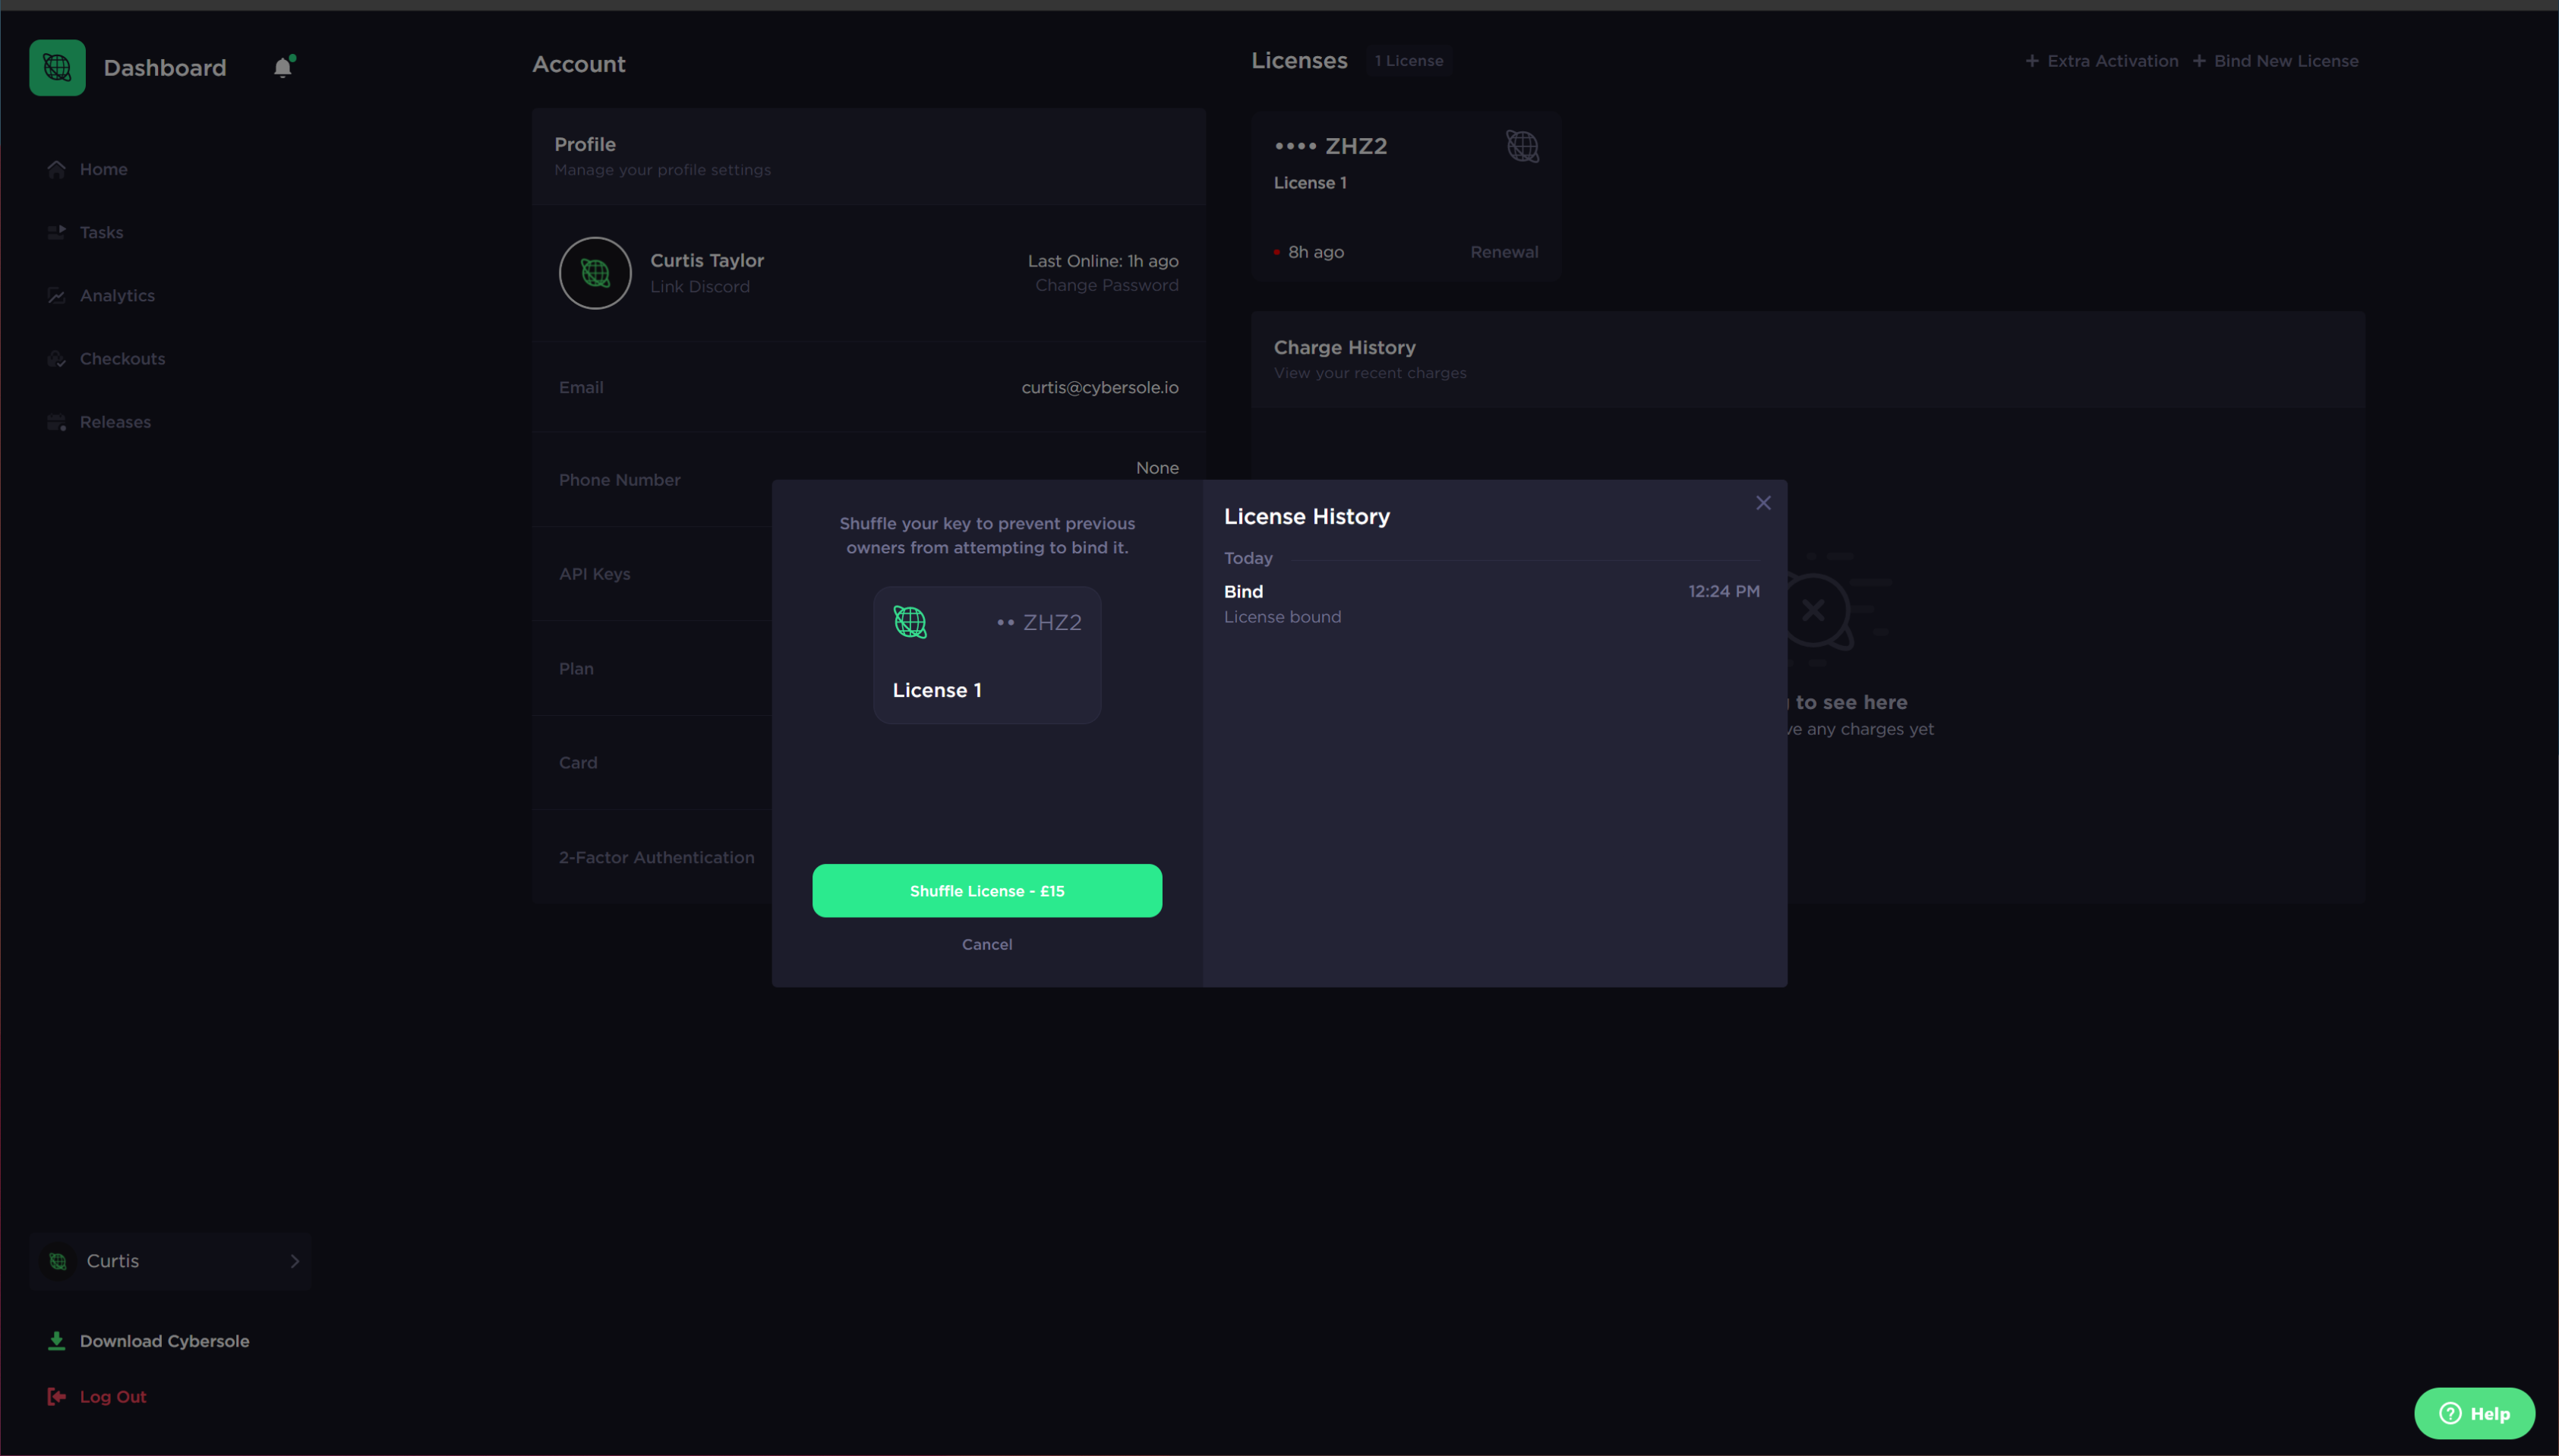Click Log Out

(113, 1397)
